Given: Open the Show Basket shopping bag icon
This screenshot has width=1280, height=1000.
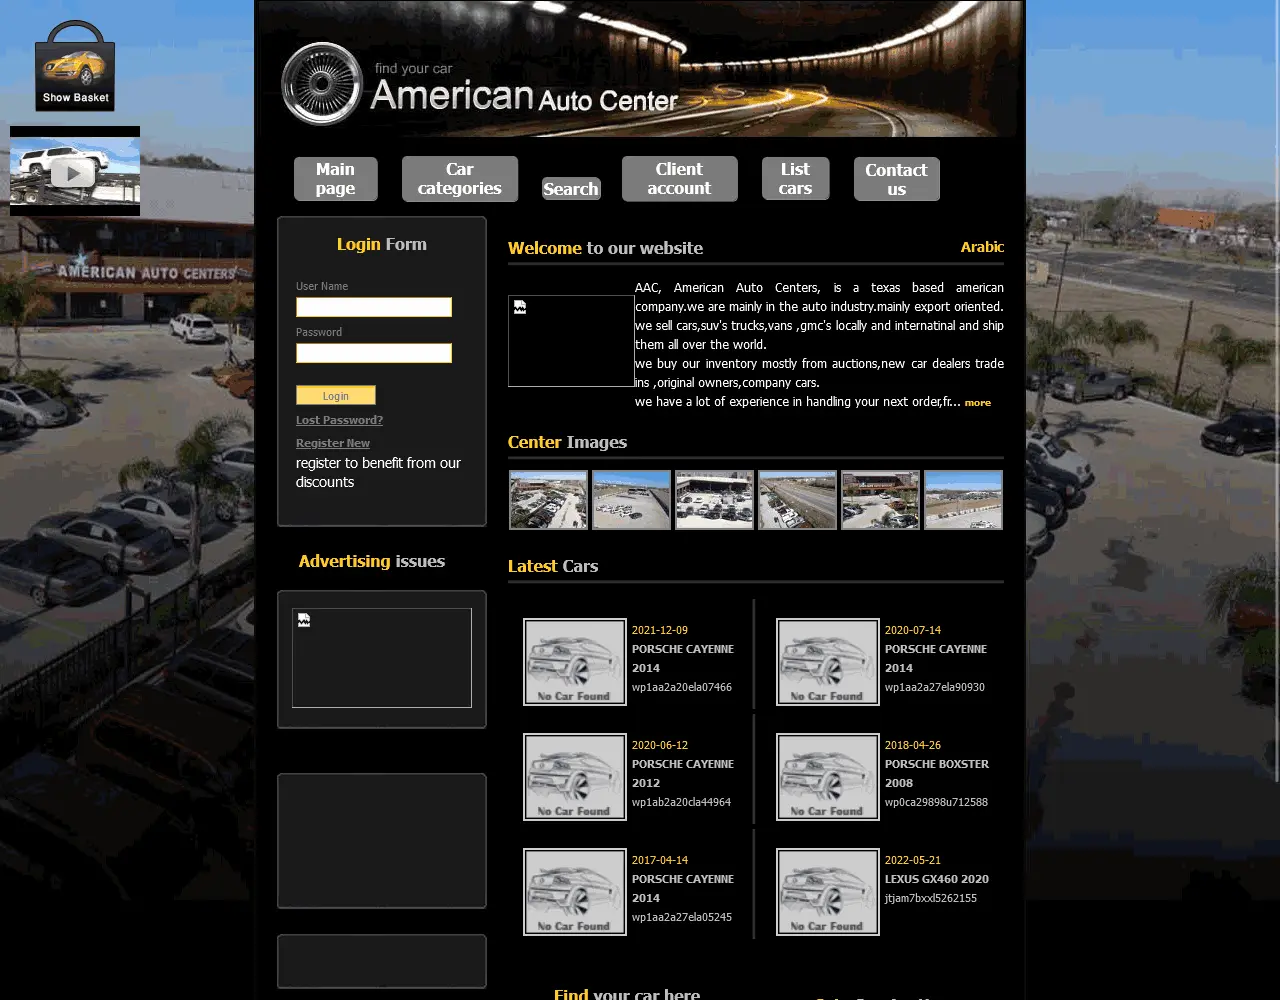Looking at the screenshot, I should 75,66.
